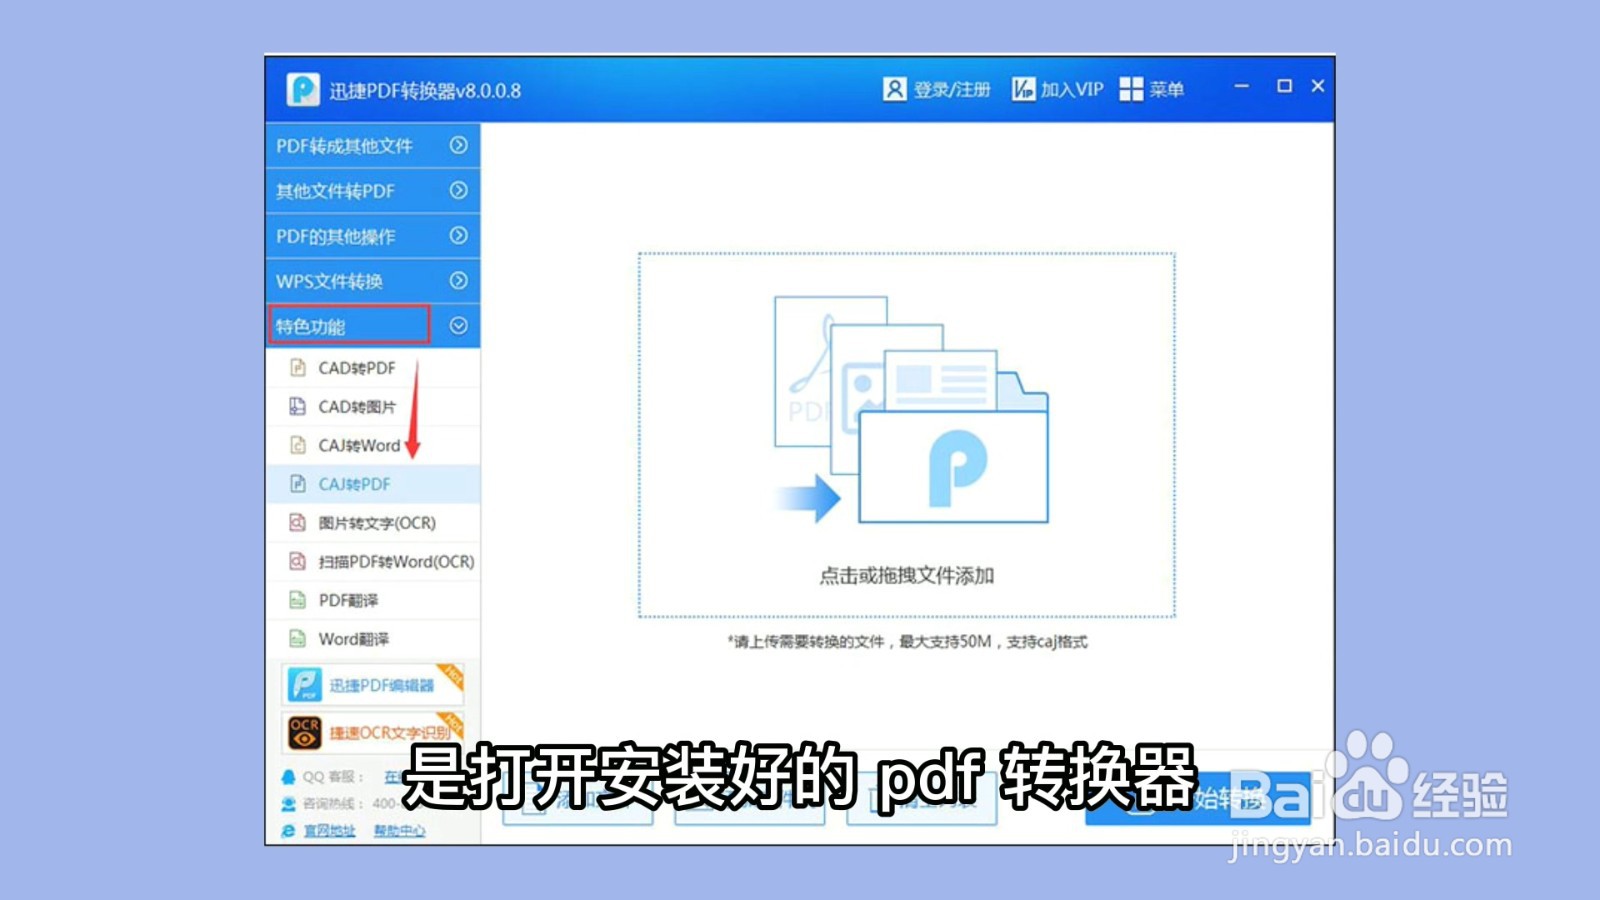The image size is (1600, 900).
Task: Select the 图片转文字(OCR) tool icon
Action: tap(296, 523)
